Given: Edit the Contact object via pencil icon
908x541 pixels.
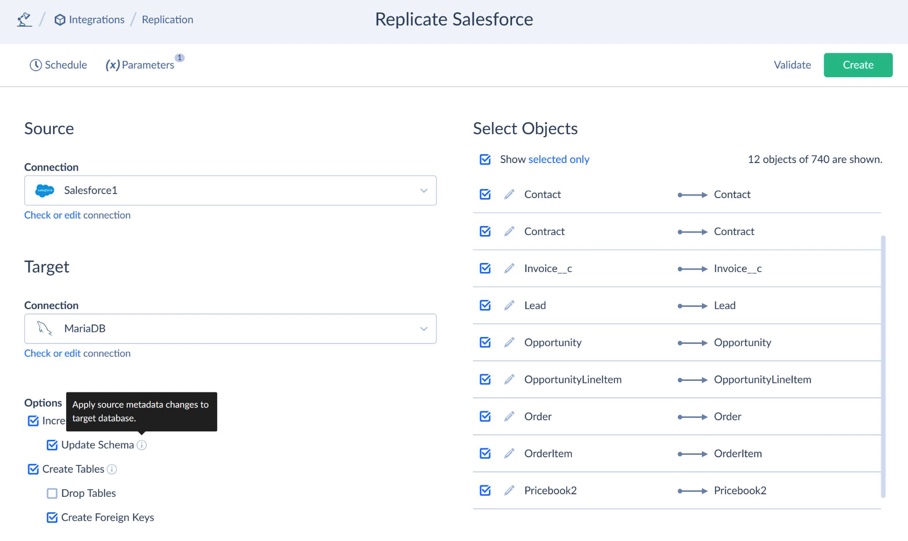Looking at the screenshot, I should [509, 195].
